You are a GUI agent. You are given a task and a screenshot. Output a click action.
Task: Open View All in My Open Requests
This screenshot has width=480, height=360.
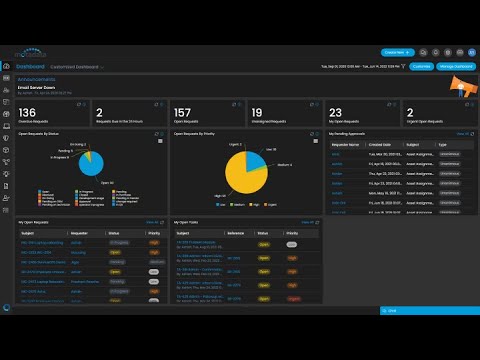[x=152, y=222]
